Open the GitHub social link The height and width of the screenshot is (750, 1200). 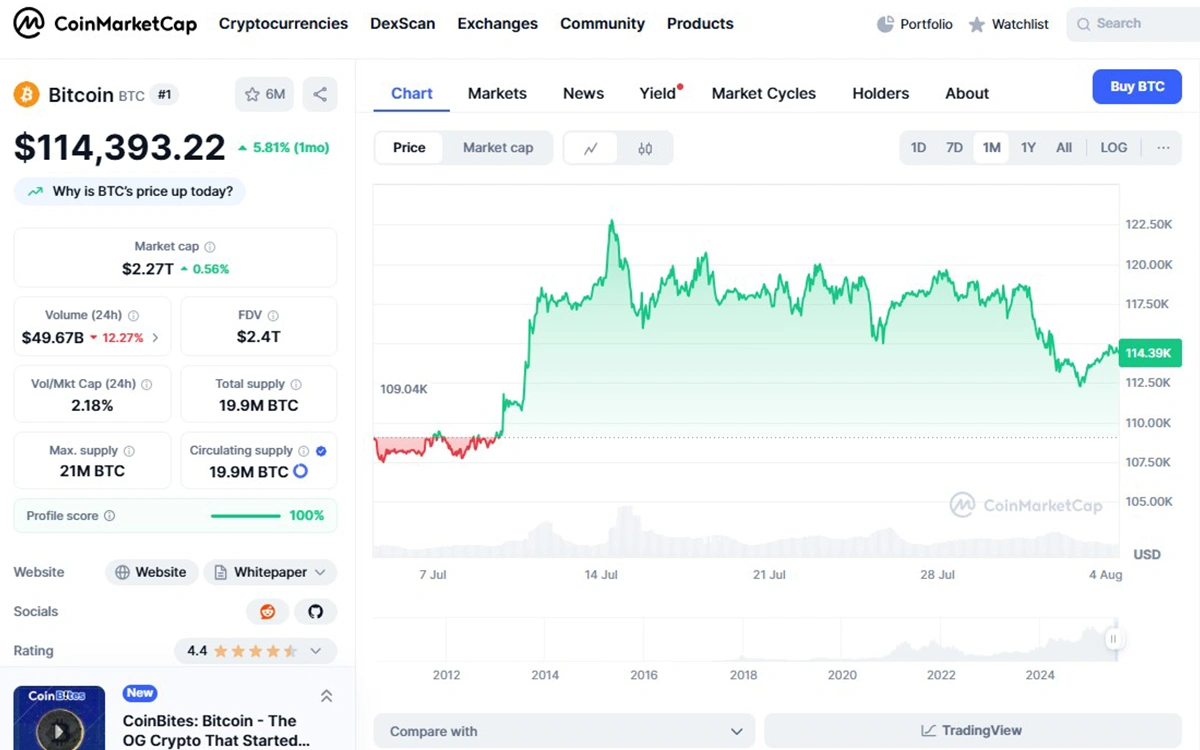coord(316,612)
